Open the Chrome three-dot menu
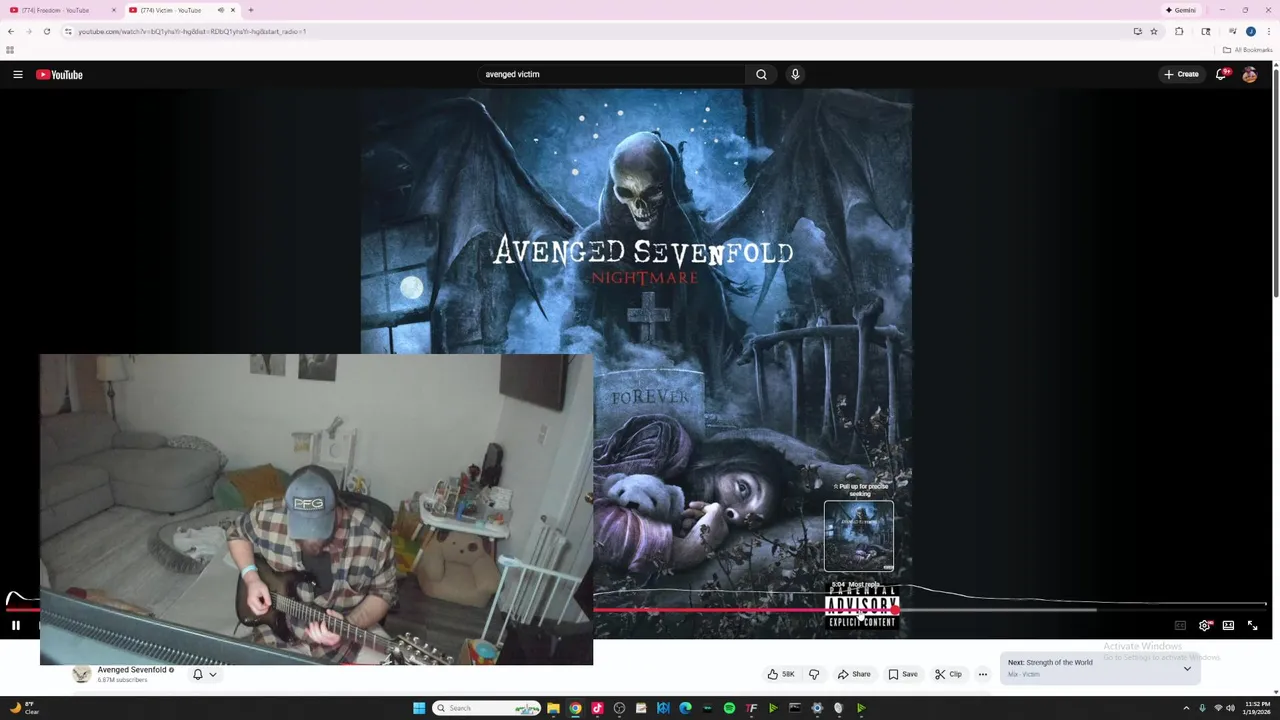Screen dimensions: 1280x720 tap(1268, 31)
